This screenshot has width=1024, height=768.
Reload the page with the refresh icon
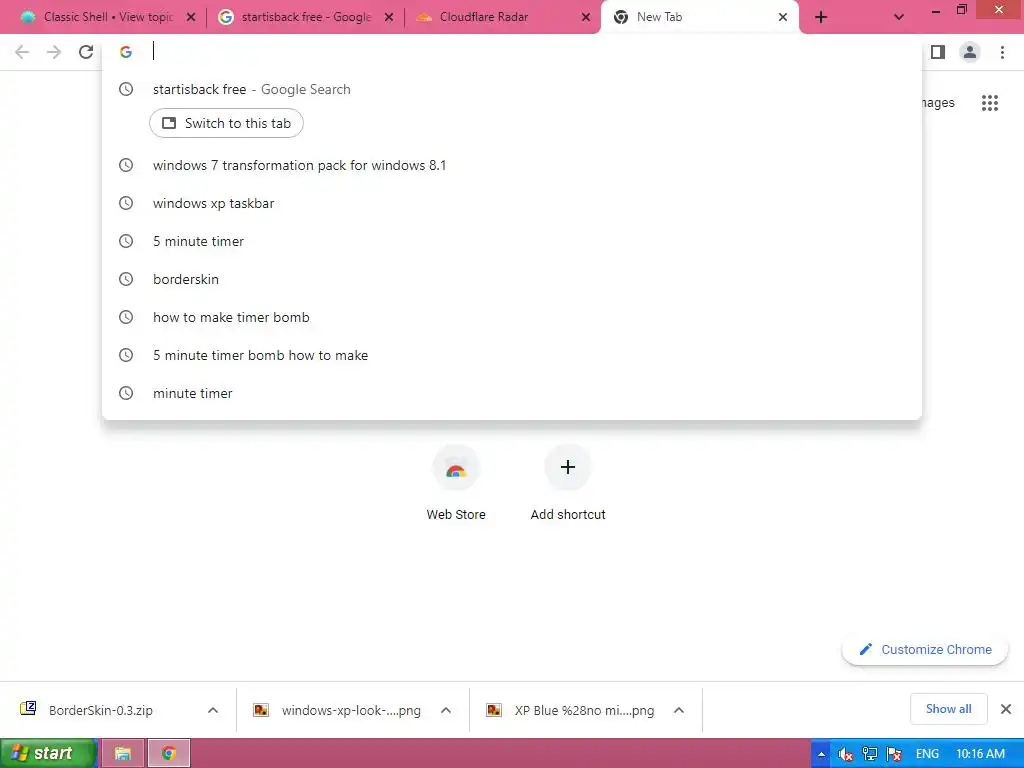pyautogui.click(x=86, y=52)
